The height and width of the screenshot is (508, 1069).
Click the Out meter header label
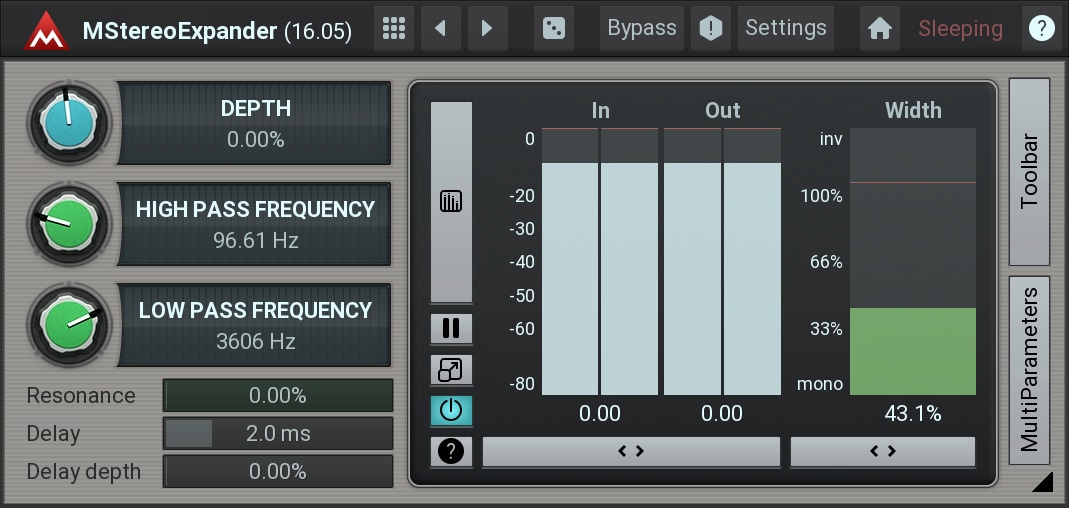pyautogui.click(x=723, y=110)
